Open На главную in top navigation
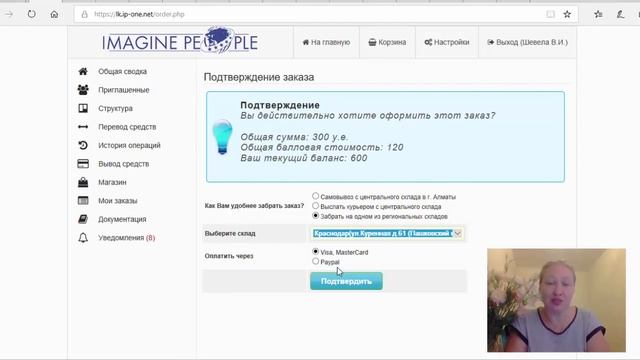Viewport: 640px width, 360px height. 326,42
